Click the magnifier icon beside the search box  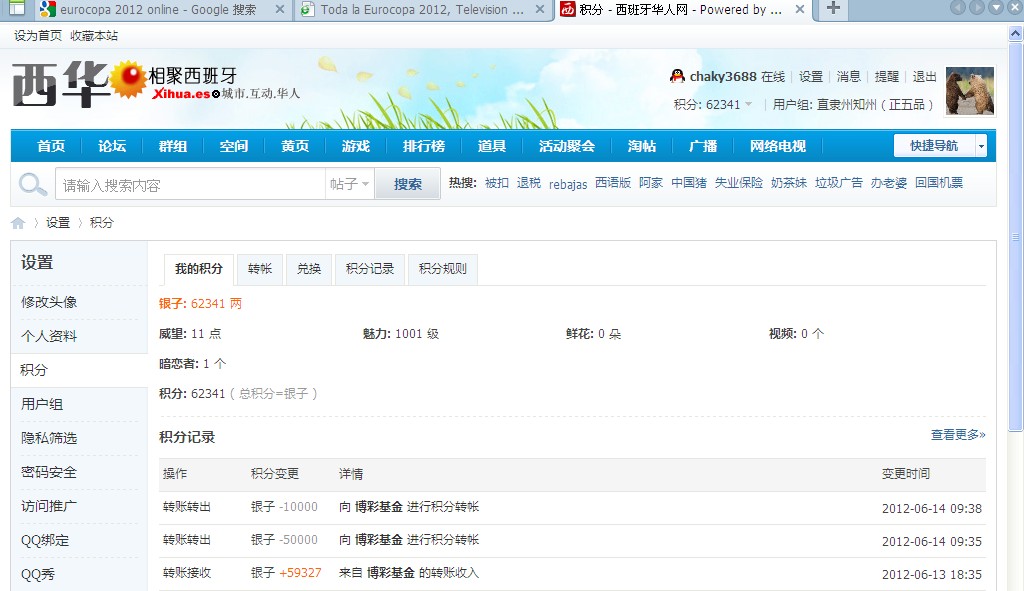pos(32,184)
